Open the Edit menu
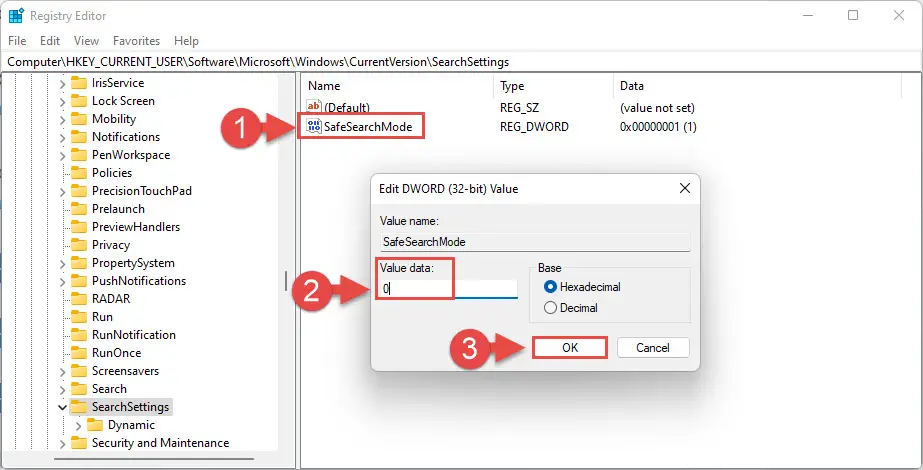Viewport: 923px width, 470px height. point(50,41)
